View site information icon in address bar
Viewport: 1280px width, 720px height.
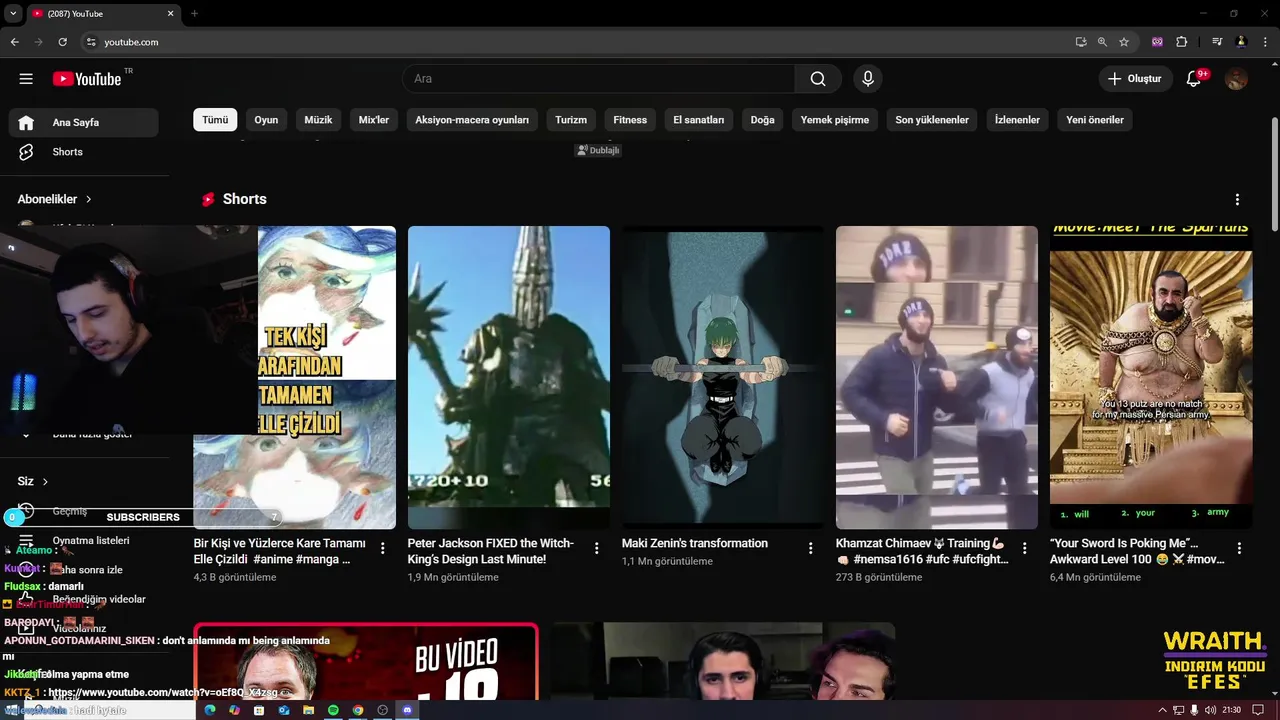coord(91,42)
